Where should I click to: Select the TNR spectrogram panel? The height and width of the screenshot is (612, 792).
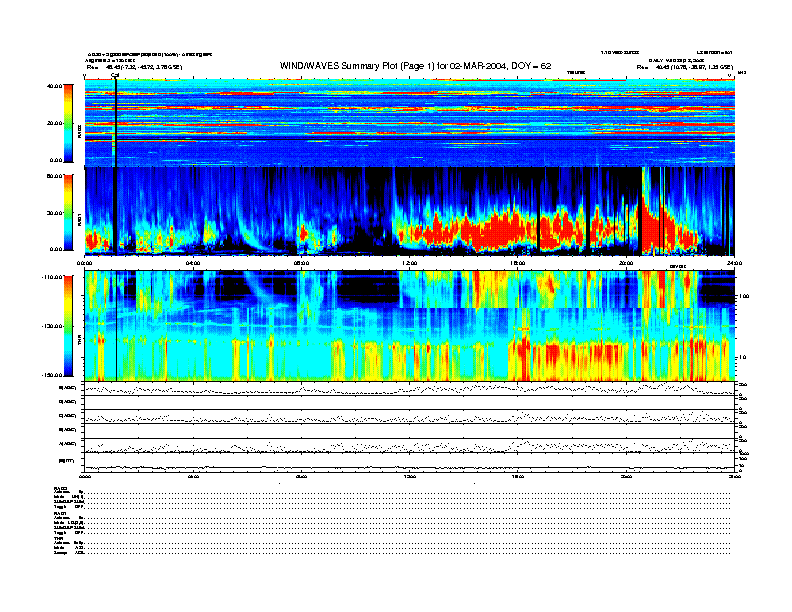410,325
